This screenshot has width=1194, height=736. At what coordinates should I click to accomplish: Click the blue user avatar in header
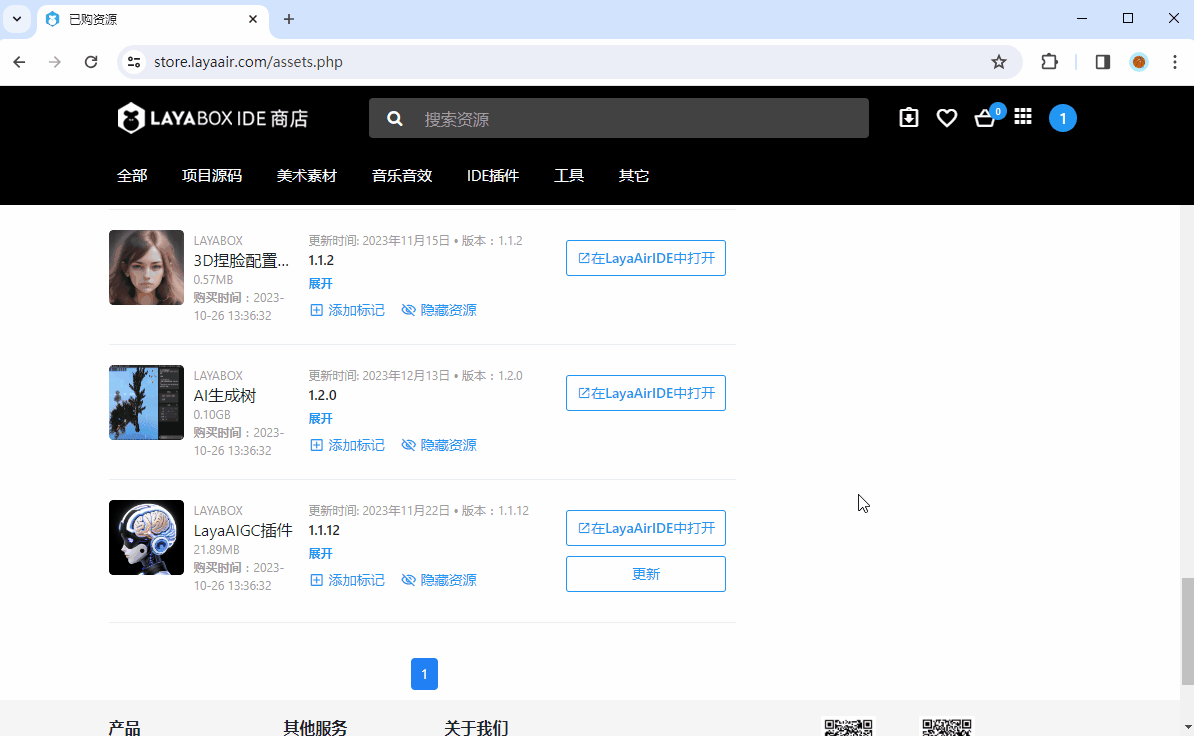pos(1062,119)
